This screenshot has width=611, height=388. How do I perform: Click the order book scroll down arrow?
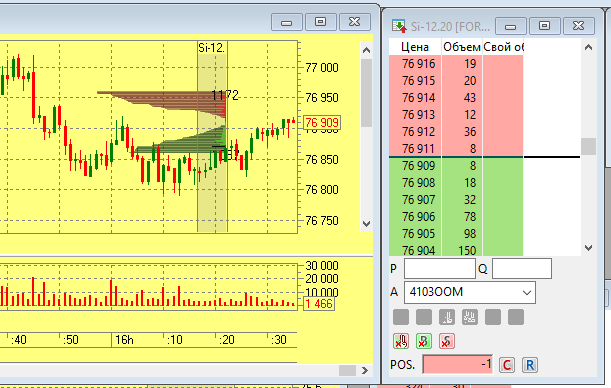click(x=588, y=247)
